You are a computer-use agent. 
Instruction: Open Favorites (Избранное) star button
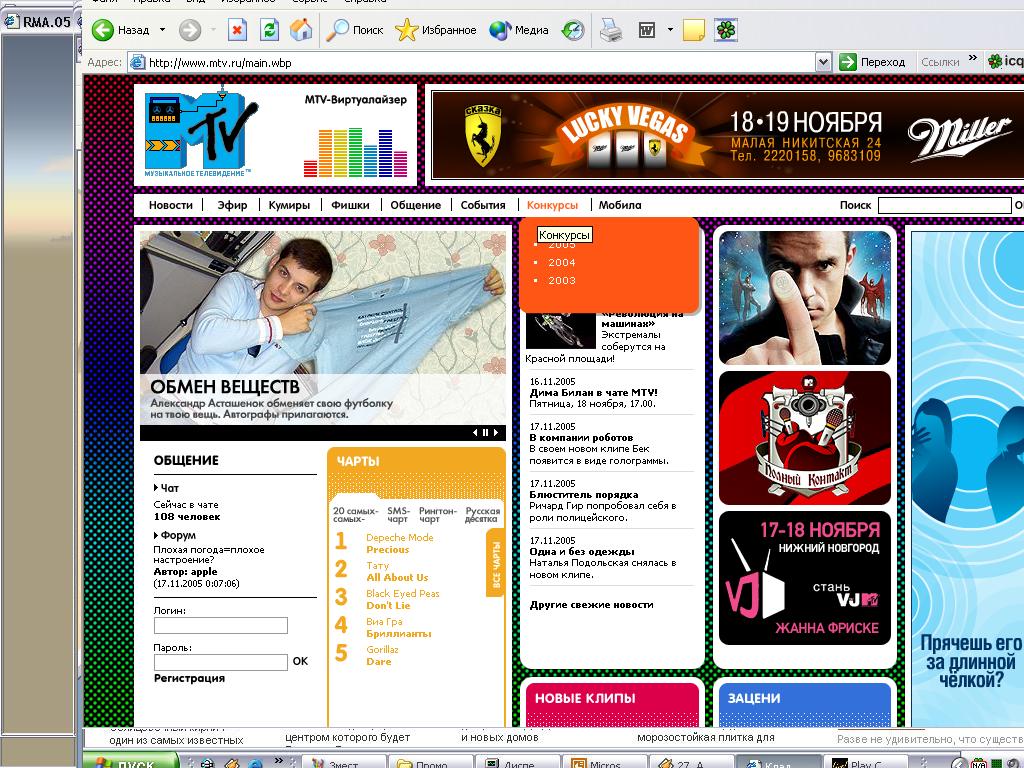click(x=436, y=30)
